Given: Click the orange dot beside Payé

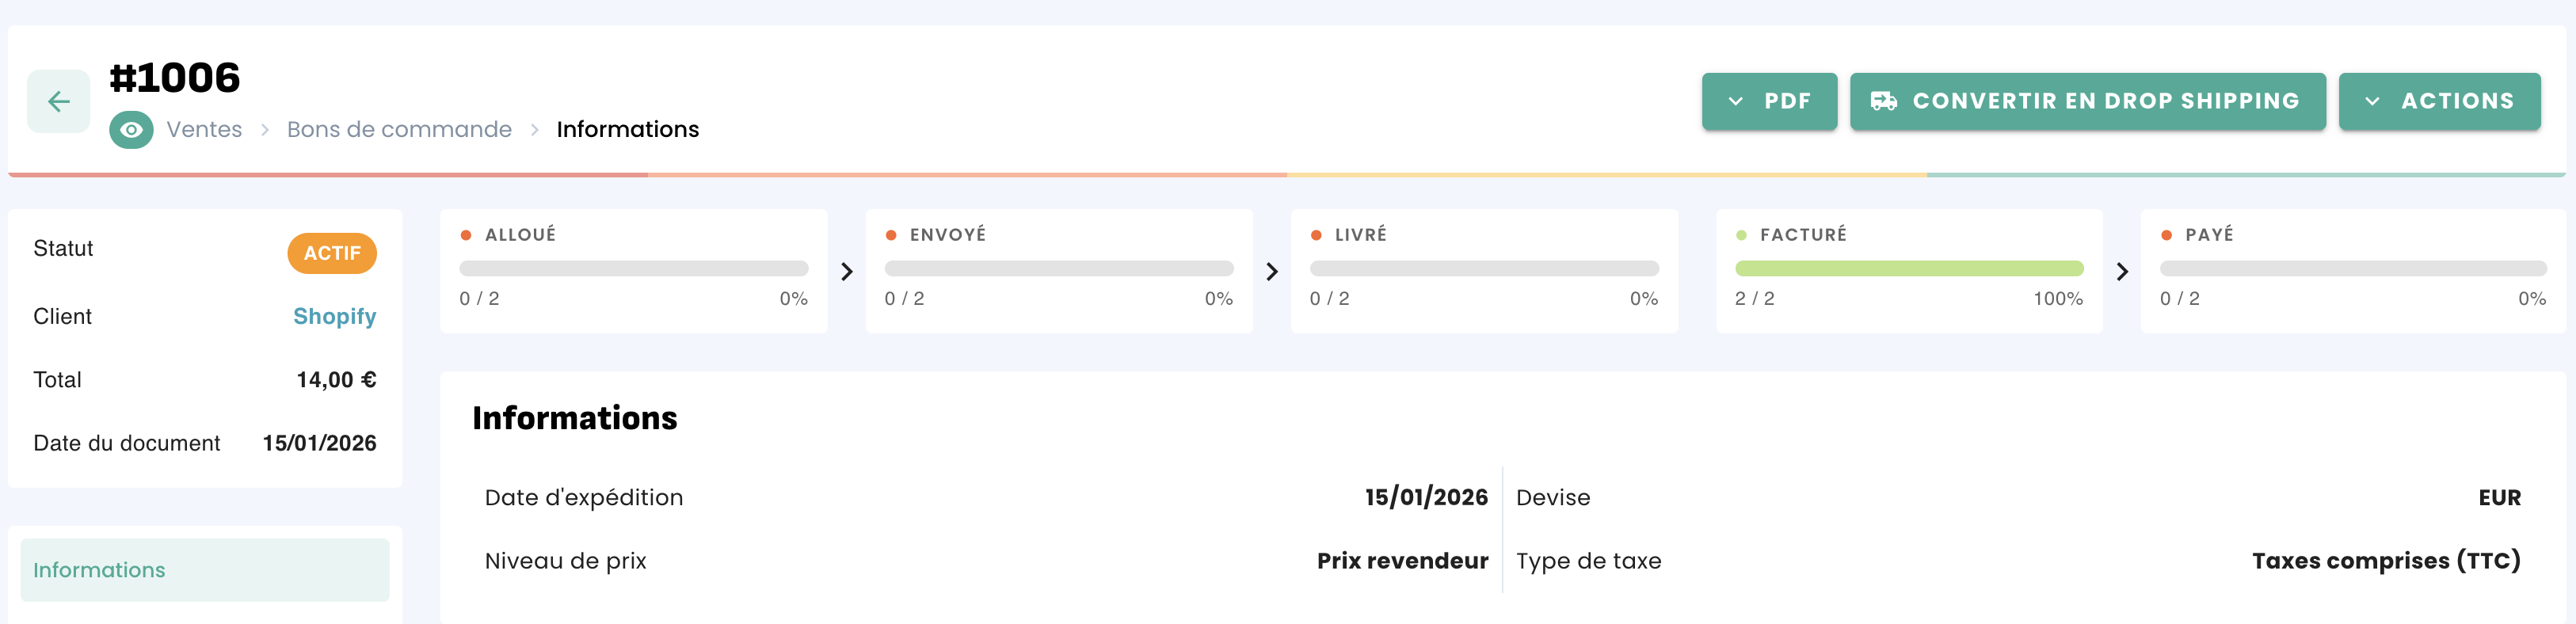Looking at the screenshot, I should tap(2166, 235).
